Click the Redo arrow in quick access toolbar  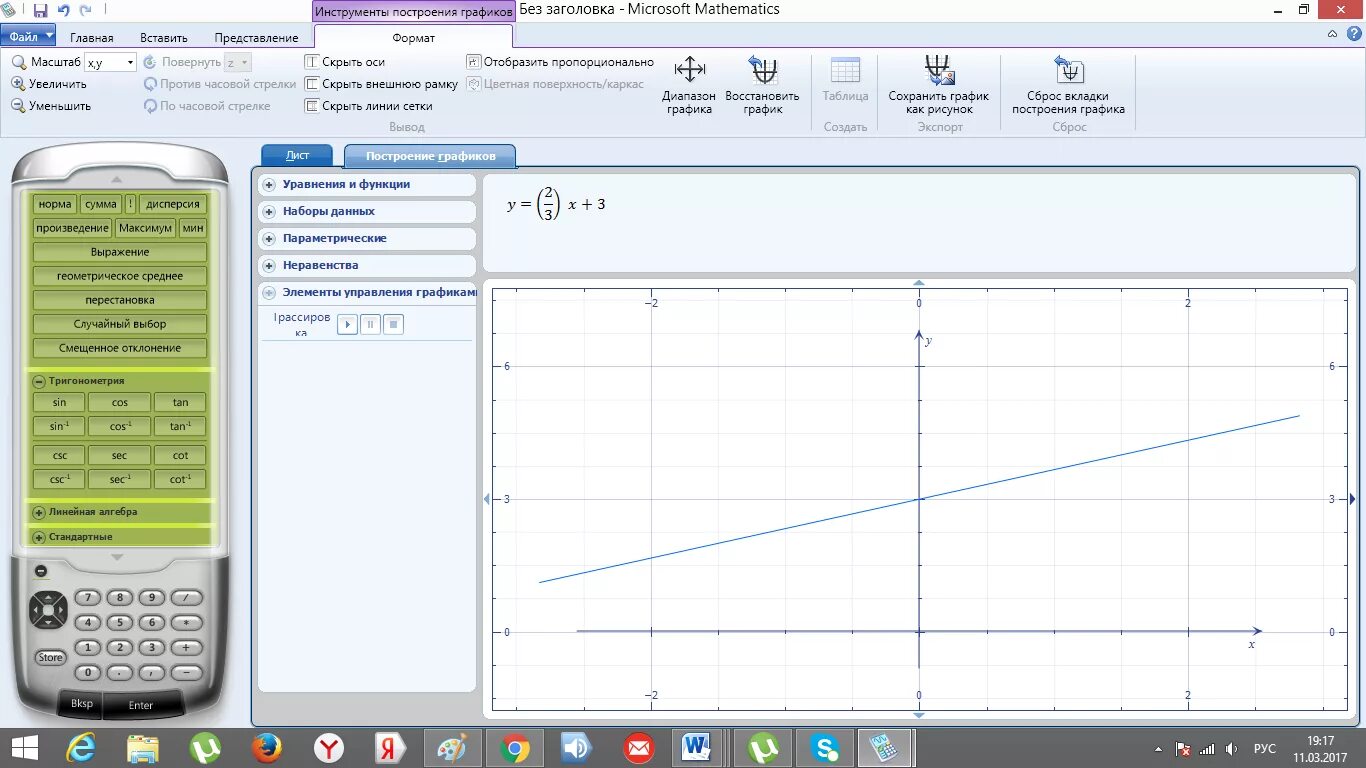coord(85,10)
